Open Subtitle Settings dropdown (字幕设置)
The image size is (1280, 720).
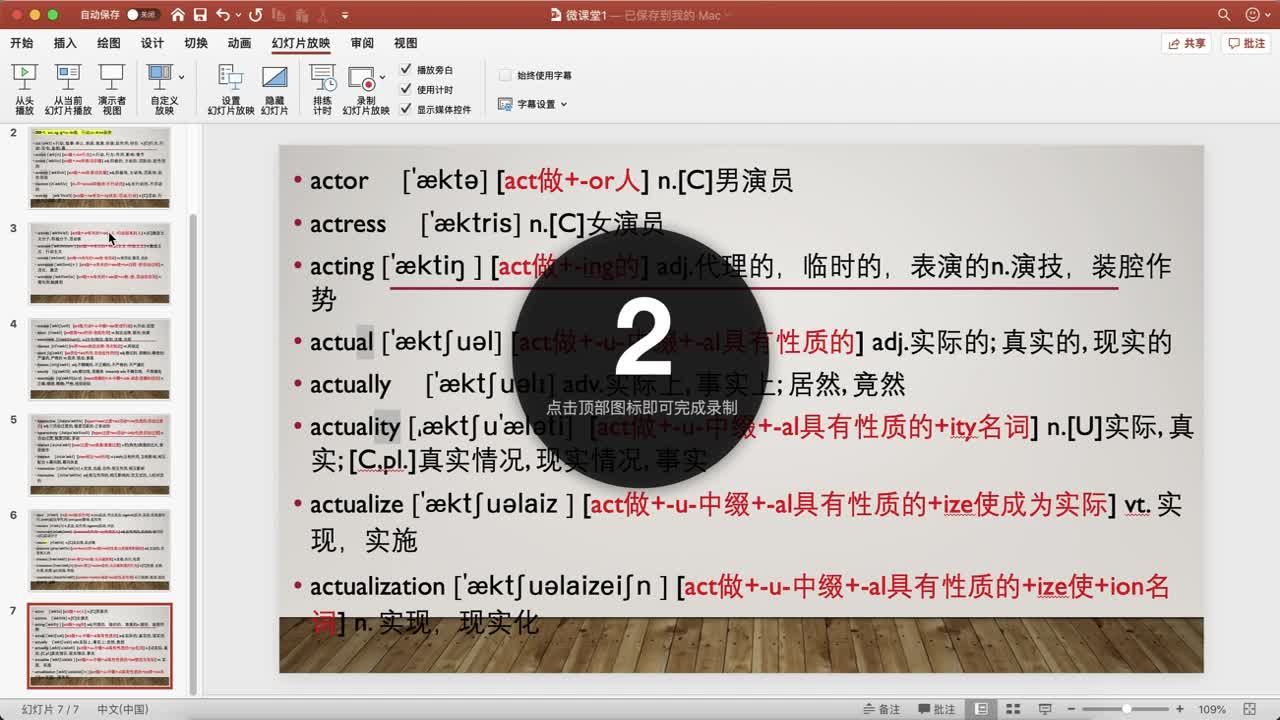[533, 104]
